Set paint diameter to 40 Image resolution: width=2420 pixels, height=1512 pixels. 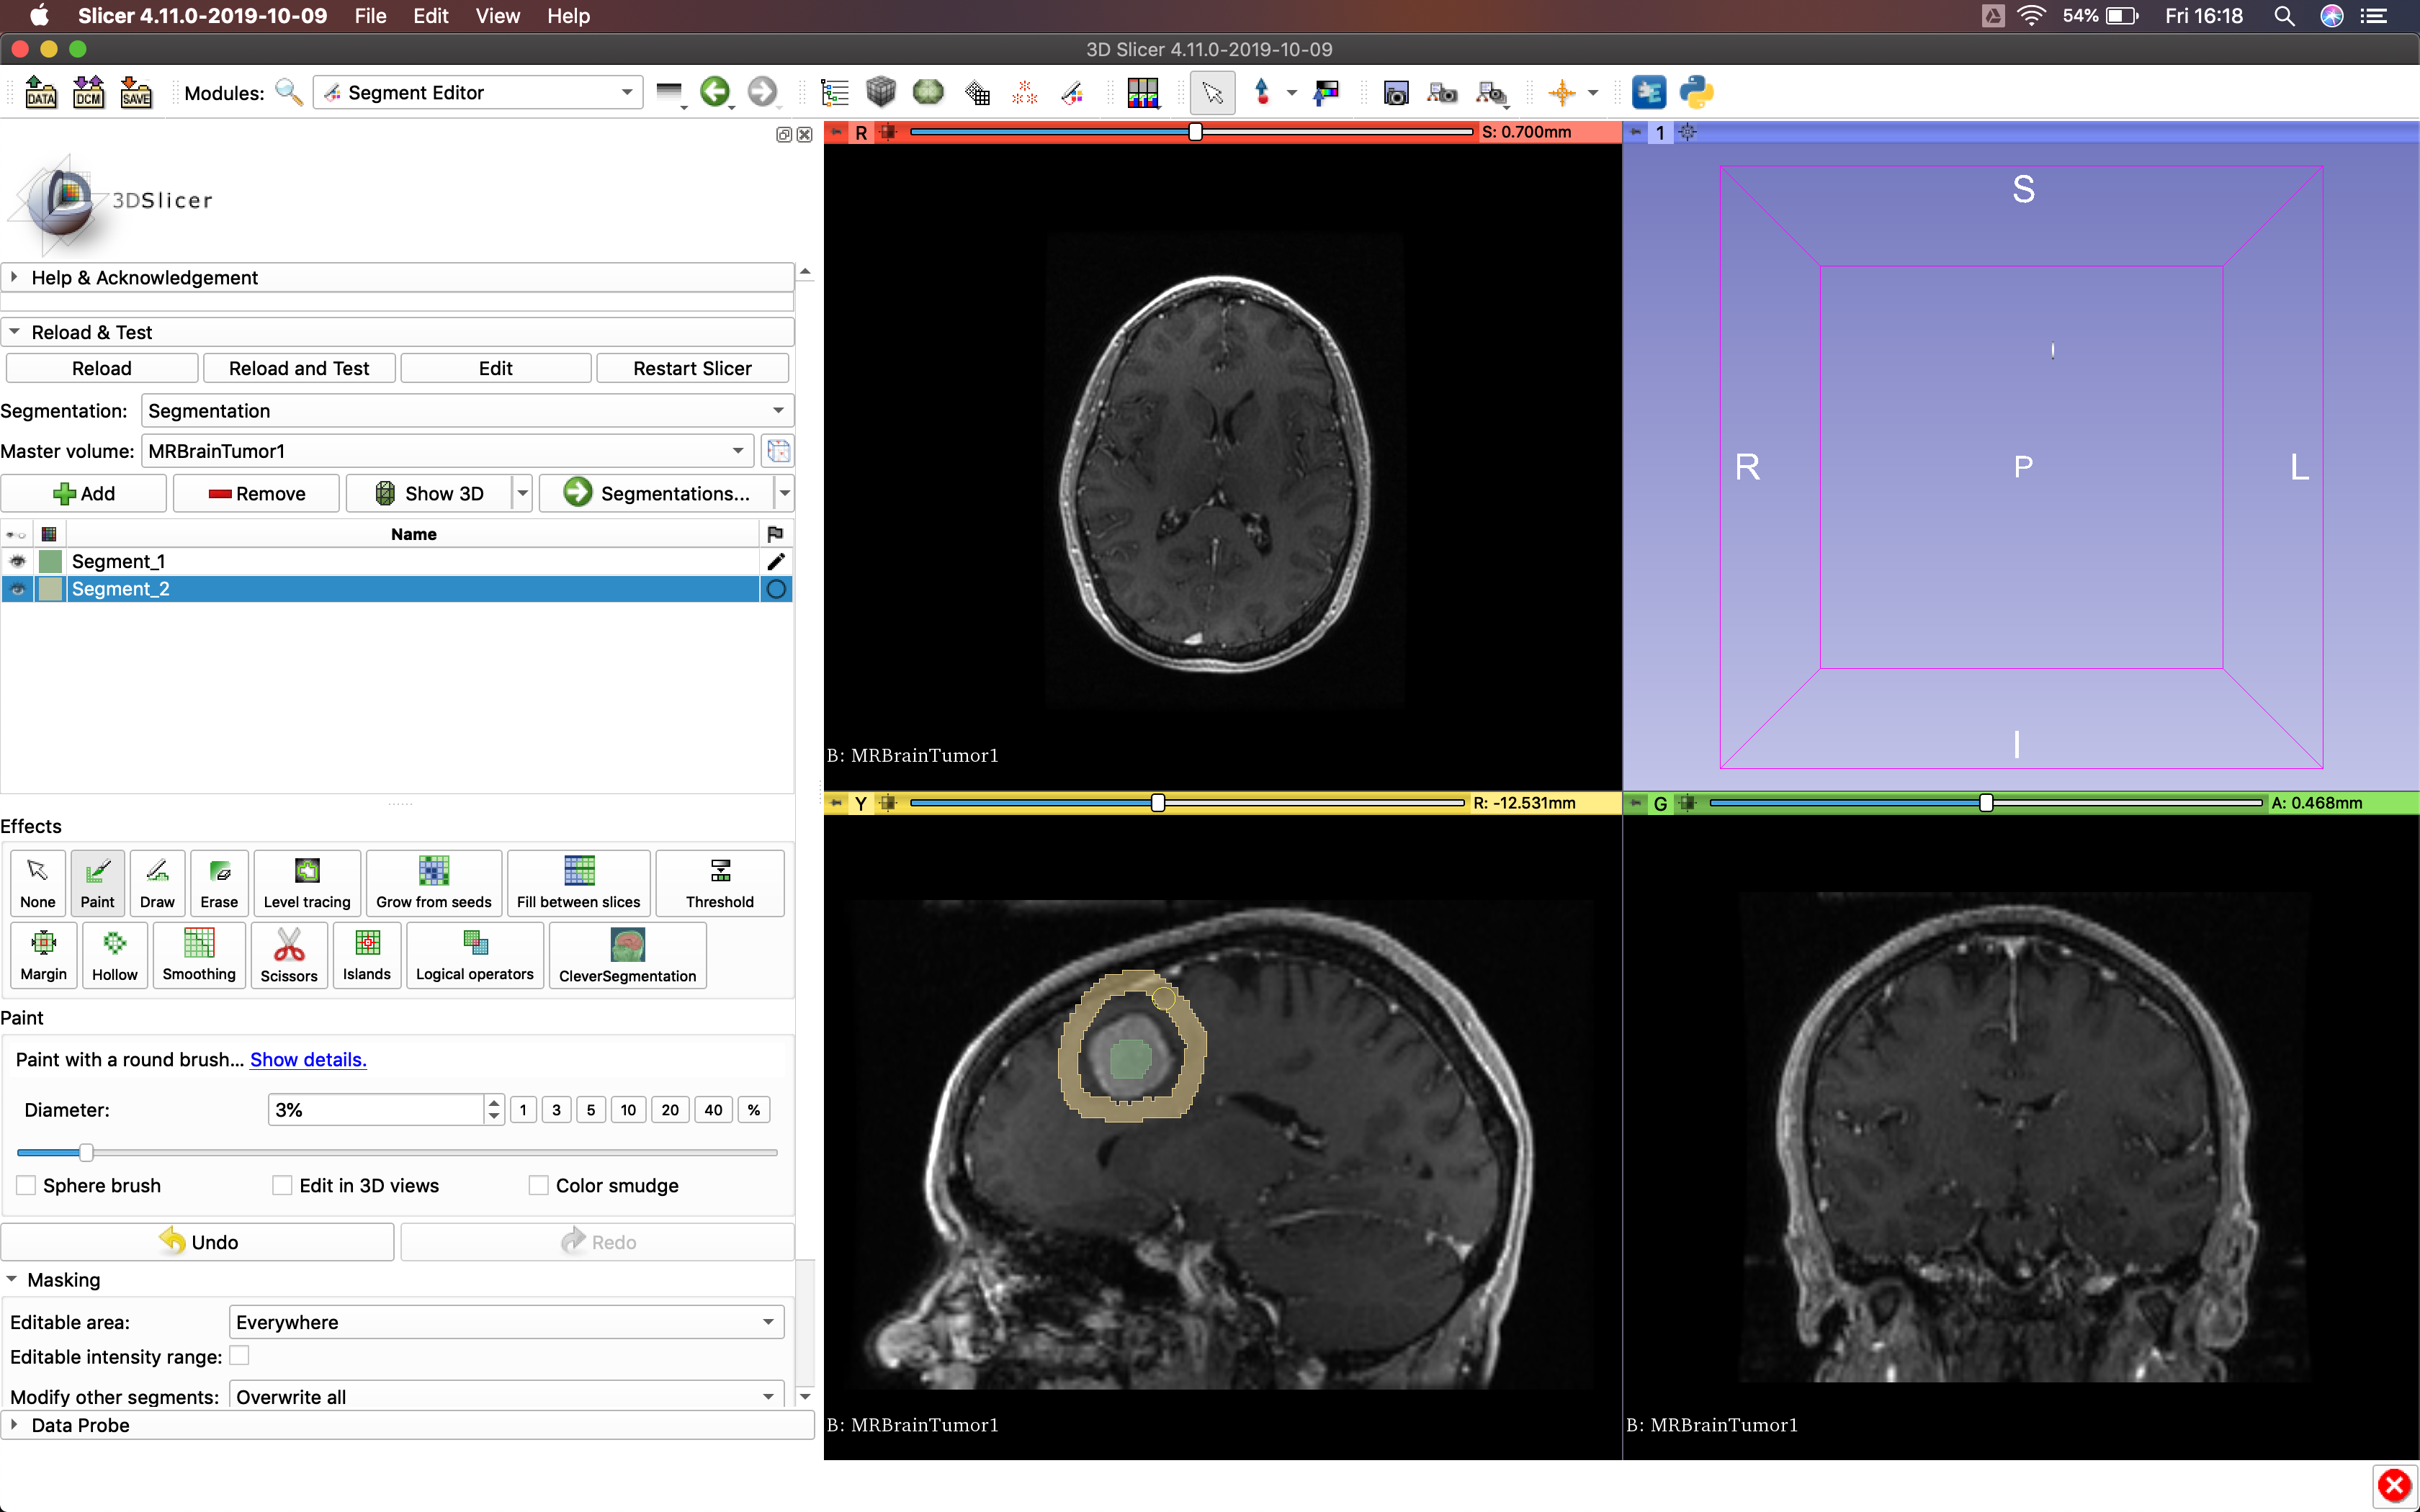713,1109
